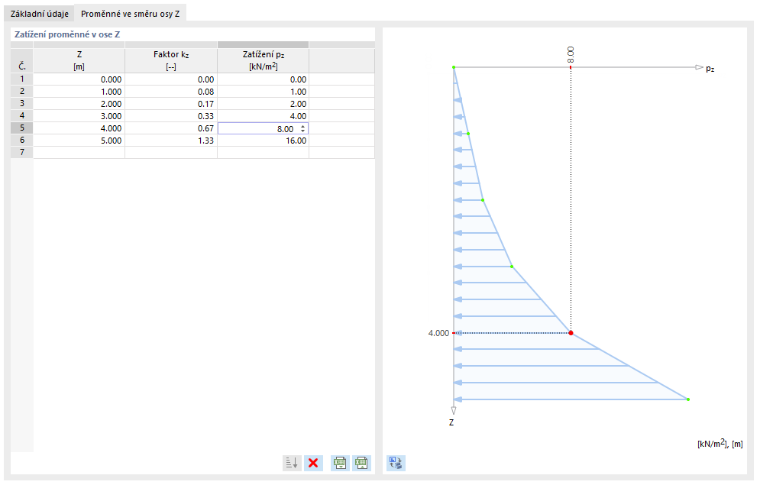This screenshot has height=485, width=760.
Task: Sort the table rows by Z
Action: tap(292, 463)
